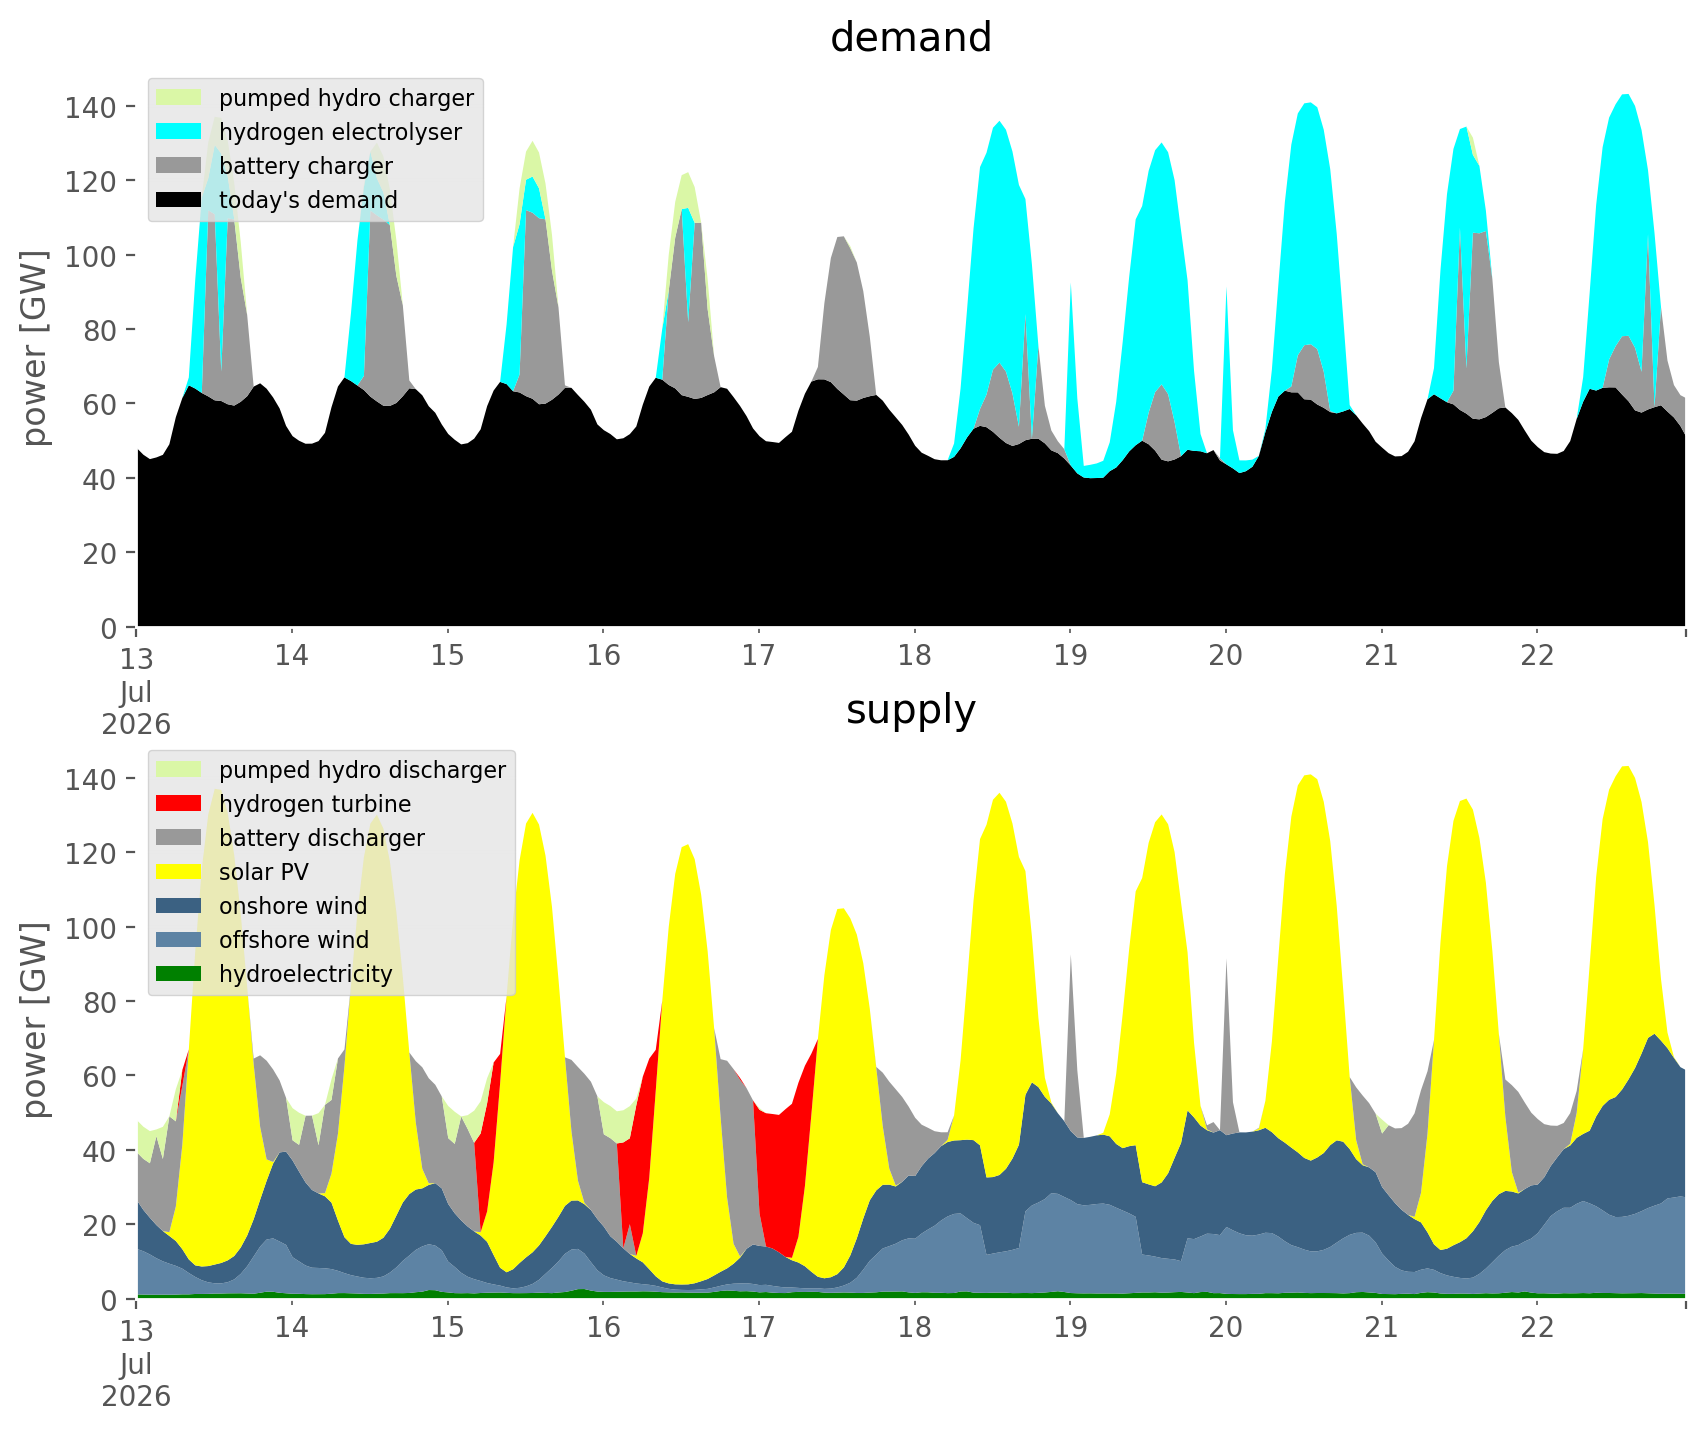The image size is (1706, 1431).
Task: Click the battery discharger legend swatch
Action: click(180, 838)
